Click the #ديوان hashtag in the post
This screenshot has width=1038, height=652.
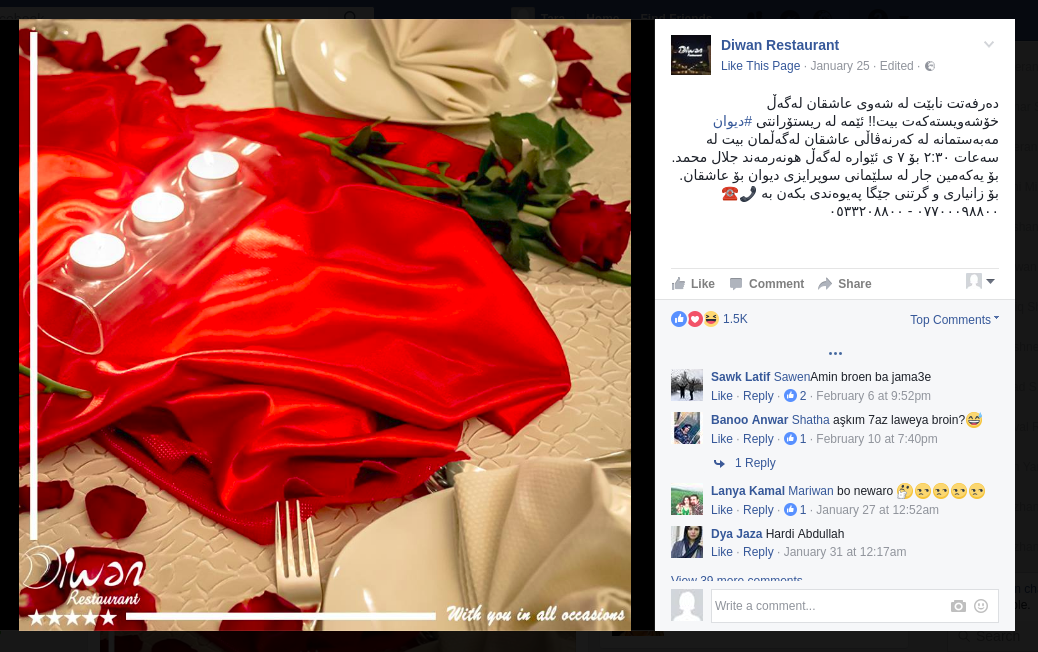coord(732,121)
